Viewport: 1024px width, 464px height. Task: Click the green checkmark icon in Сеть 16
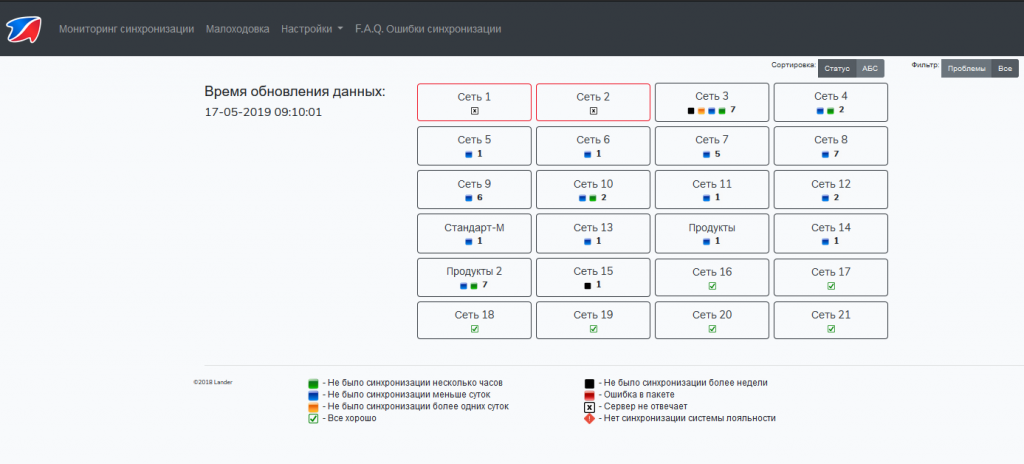click(x=712, y=286)
